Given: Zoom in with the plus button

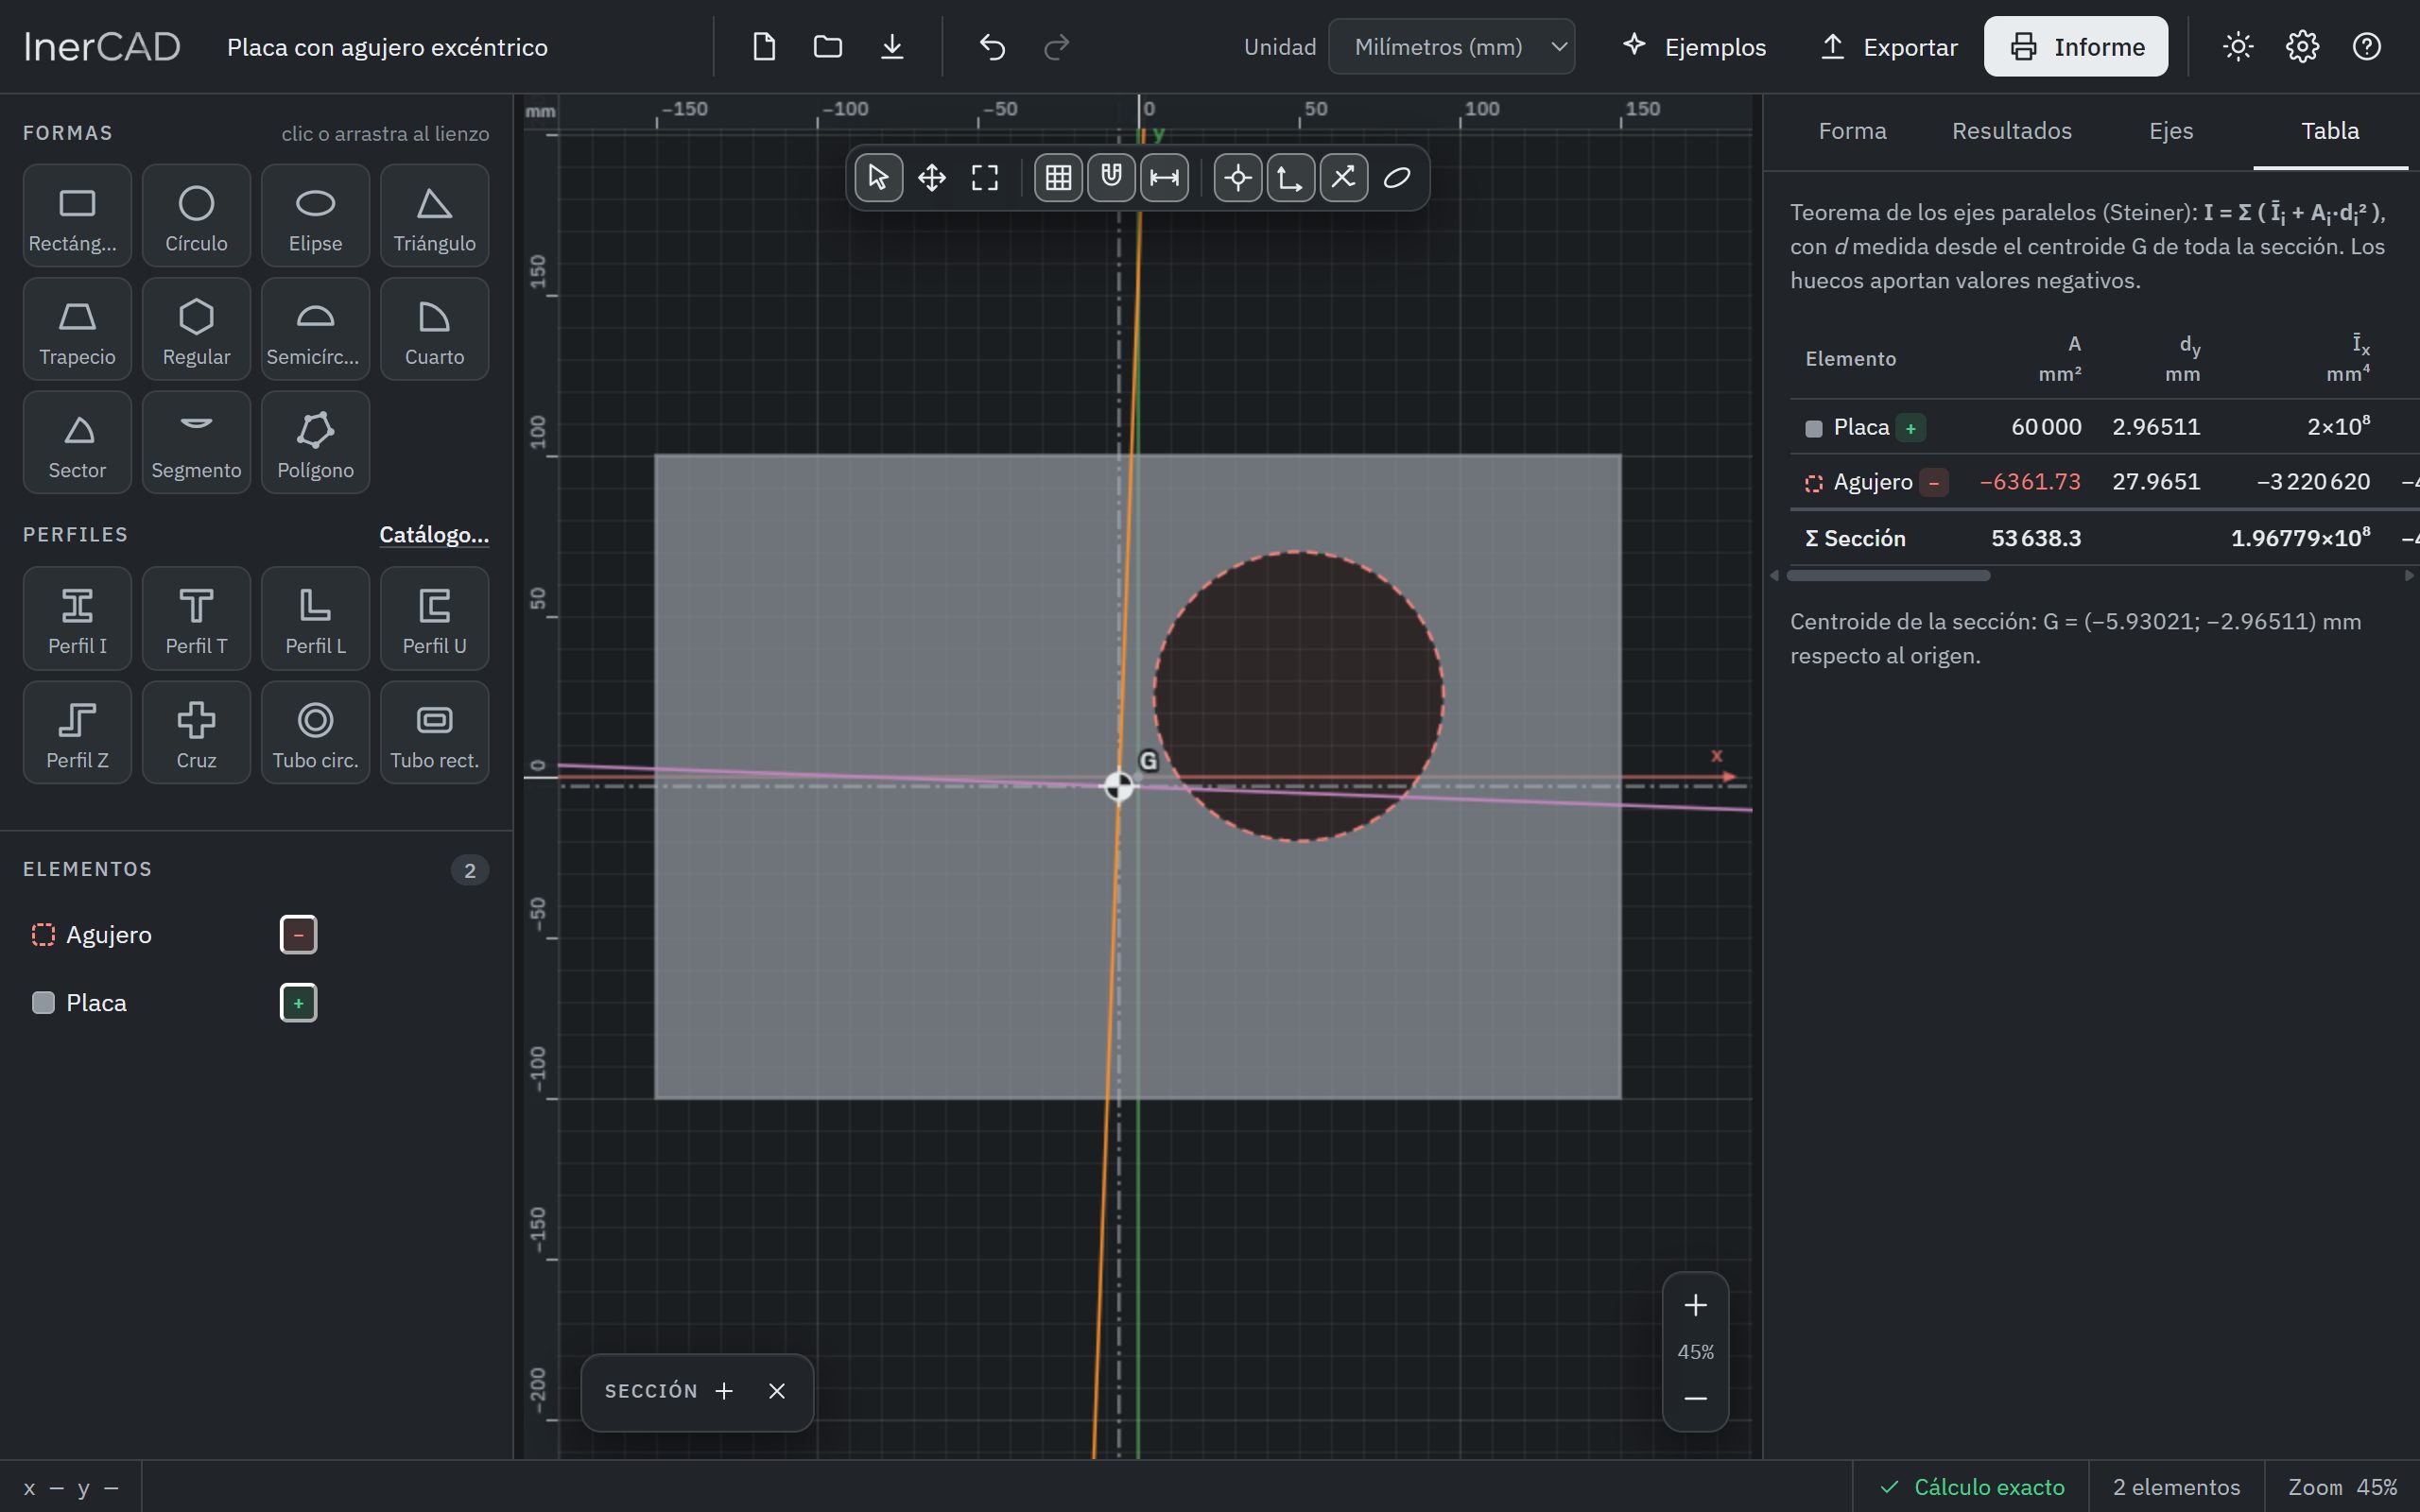Looking at the screenshot, I should (1695, 1306).
